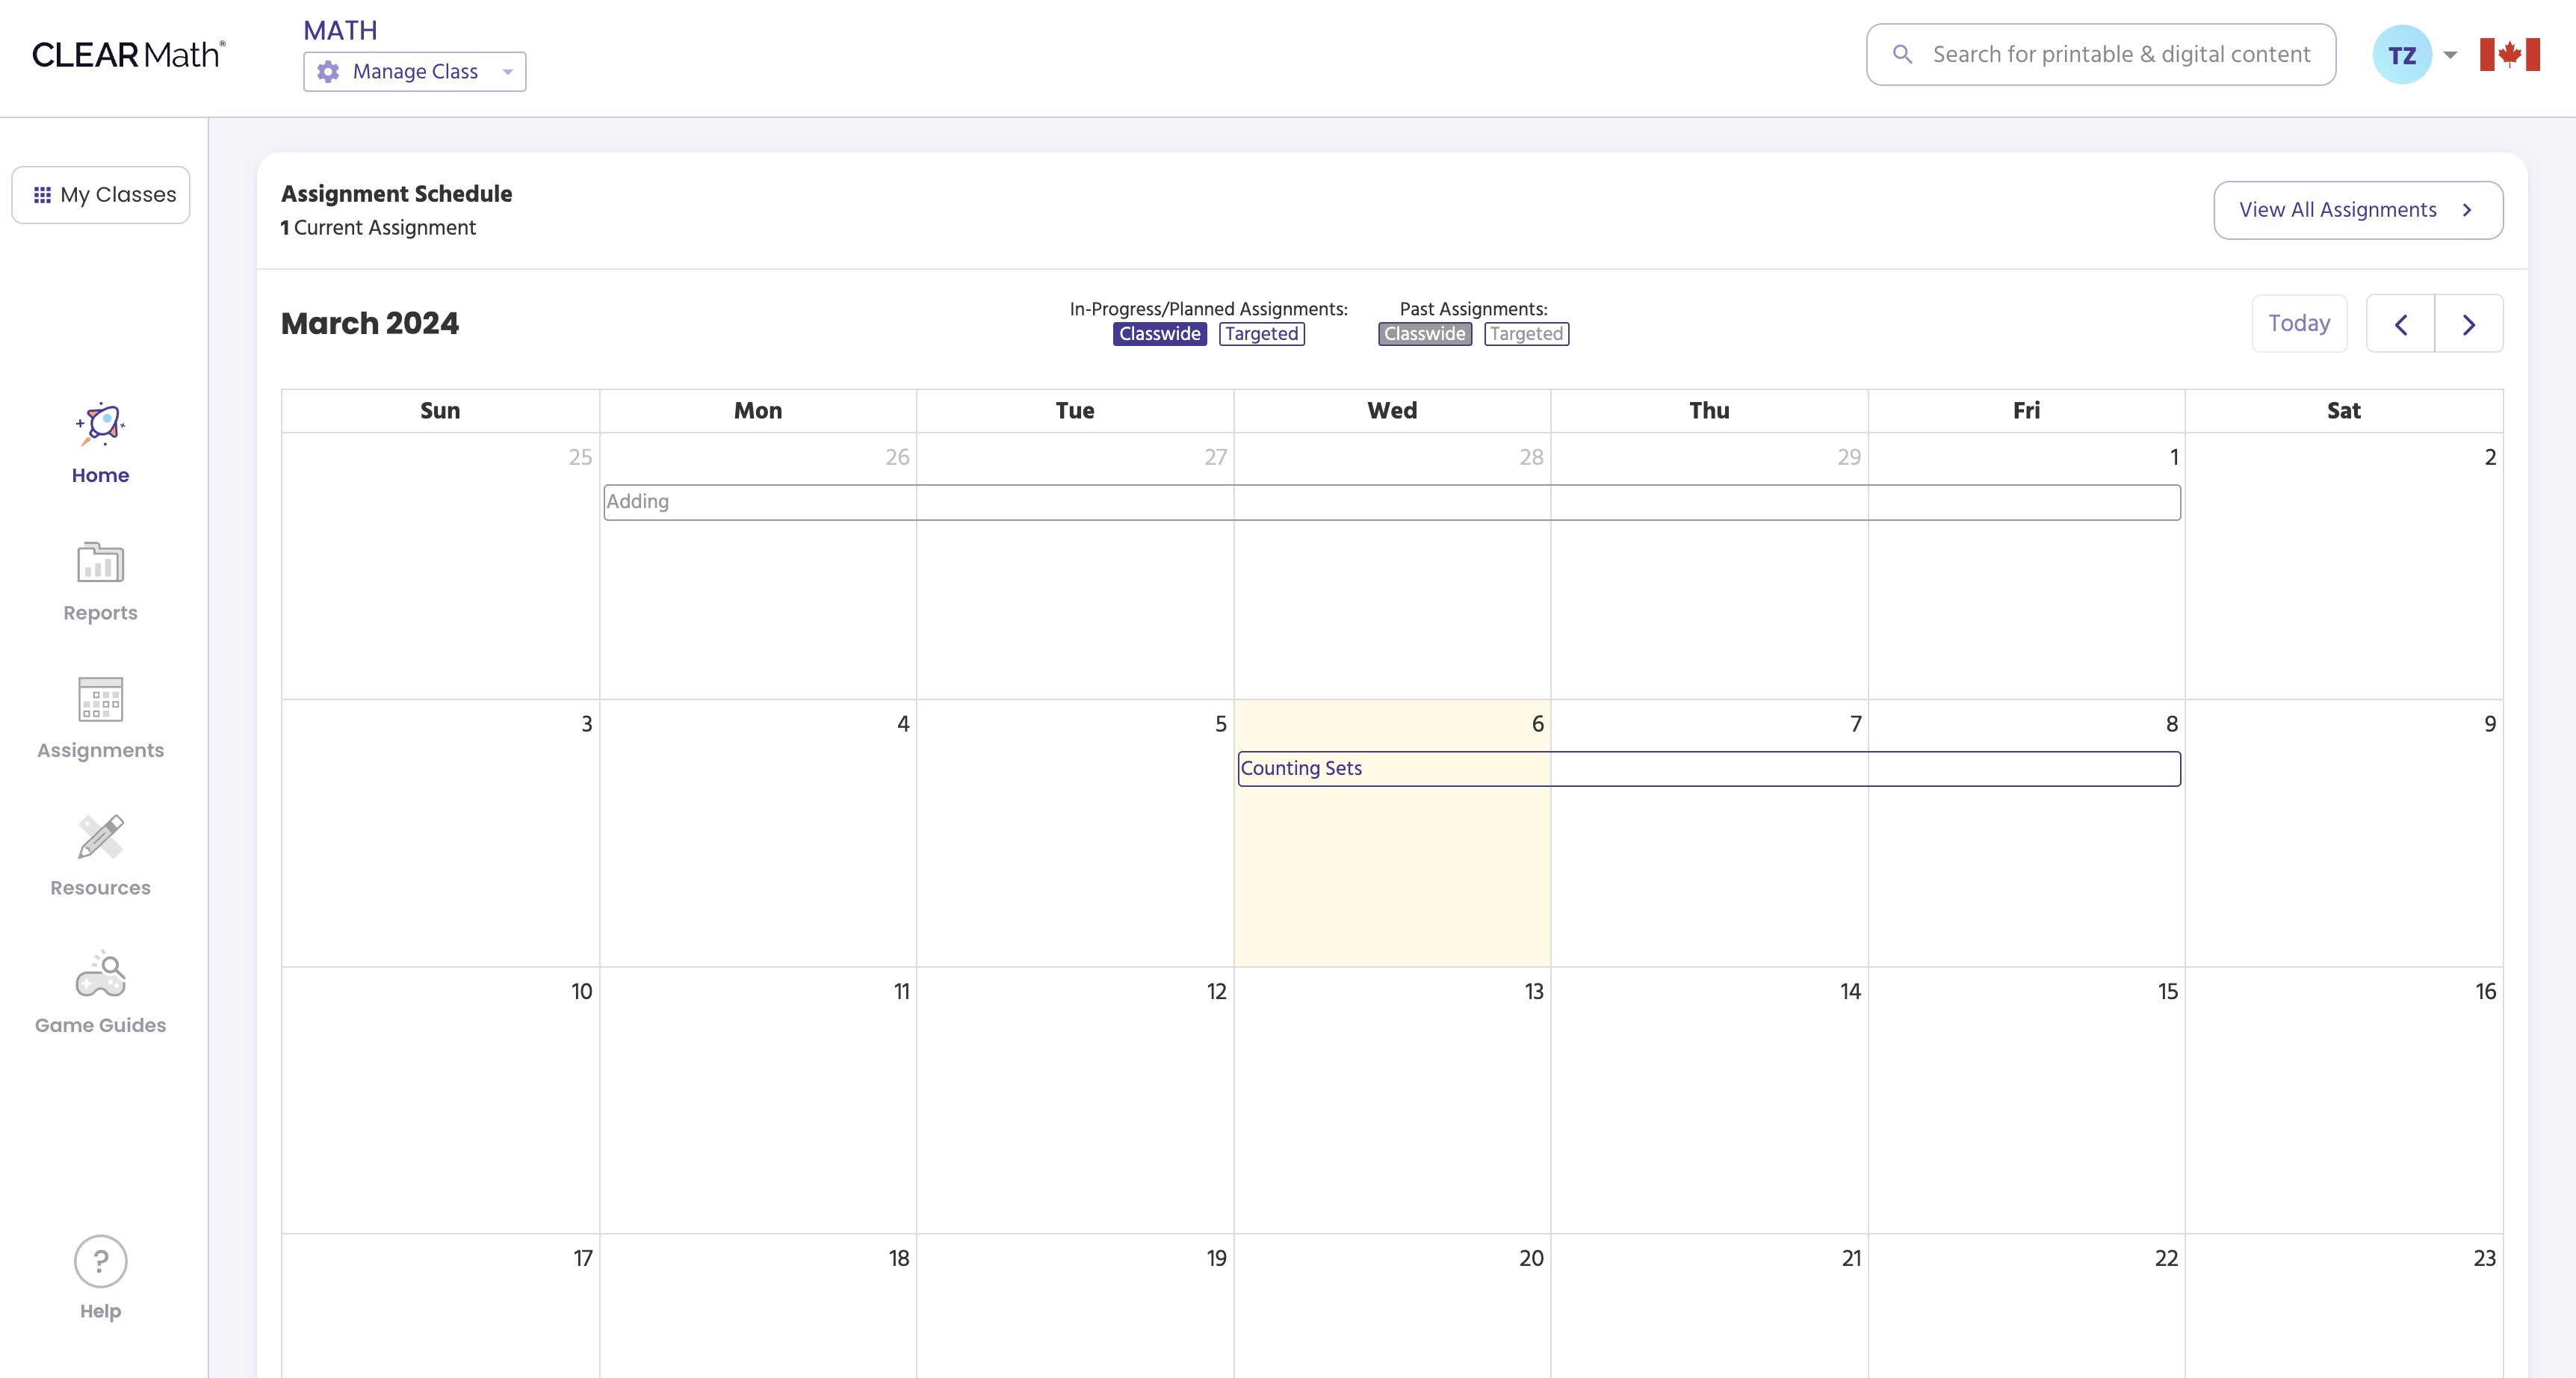Jump to Today on the calendar
This screenshot has width=2576, height=1378.
point(2298,323)
